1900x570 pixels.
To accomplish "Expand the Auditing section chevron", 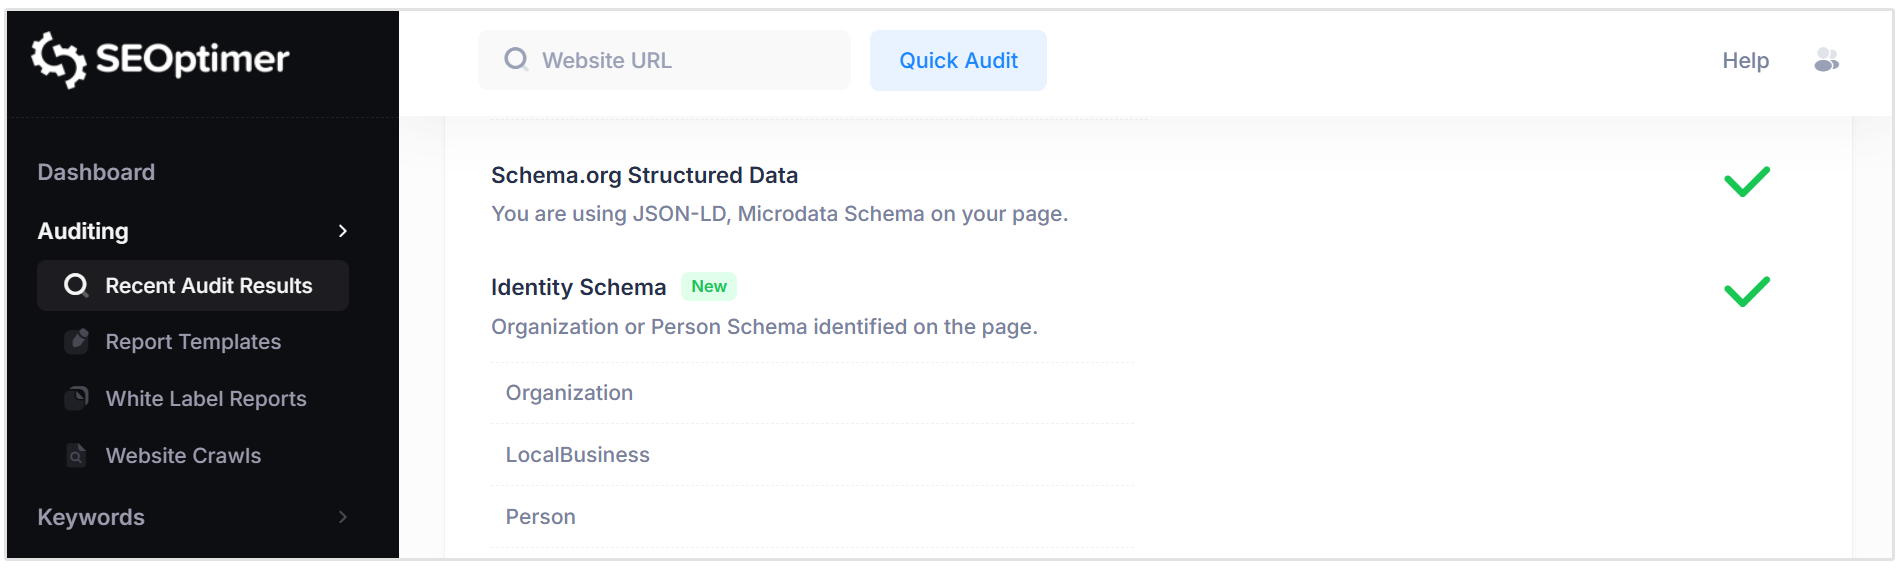I will click(x=343, y=231).
